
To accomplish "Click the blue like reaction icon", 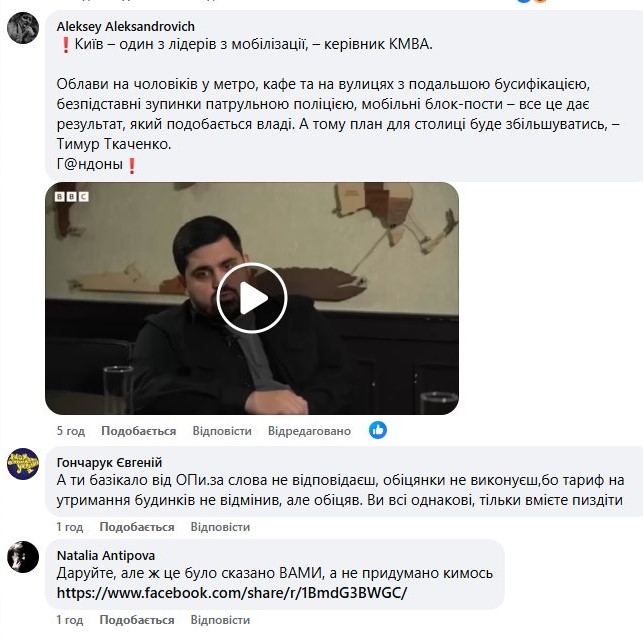I will (378, 430).
